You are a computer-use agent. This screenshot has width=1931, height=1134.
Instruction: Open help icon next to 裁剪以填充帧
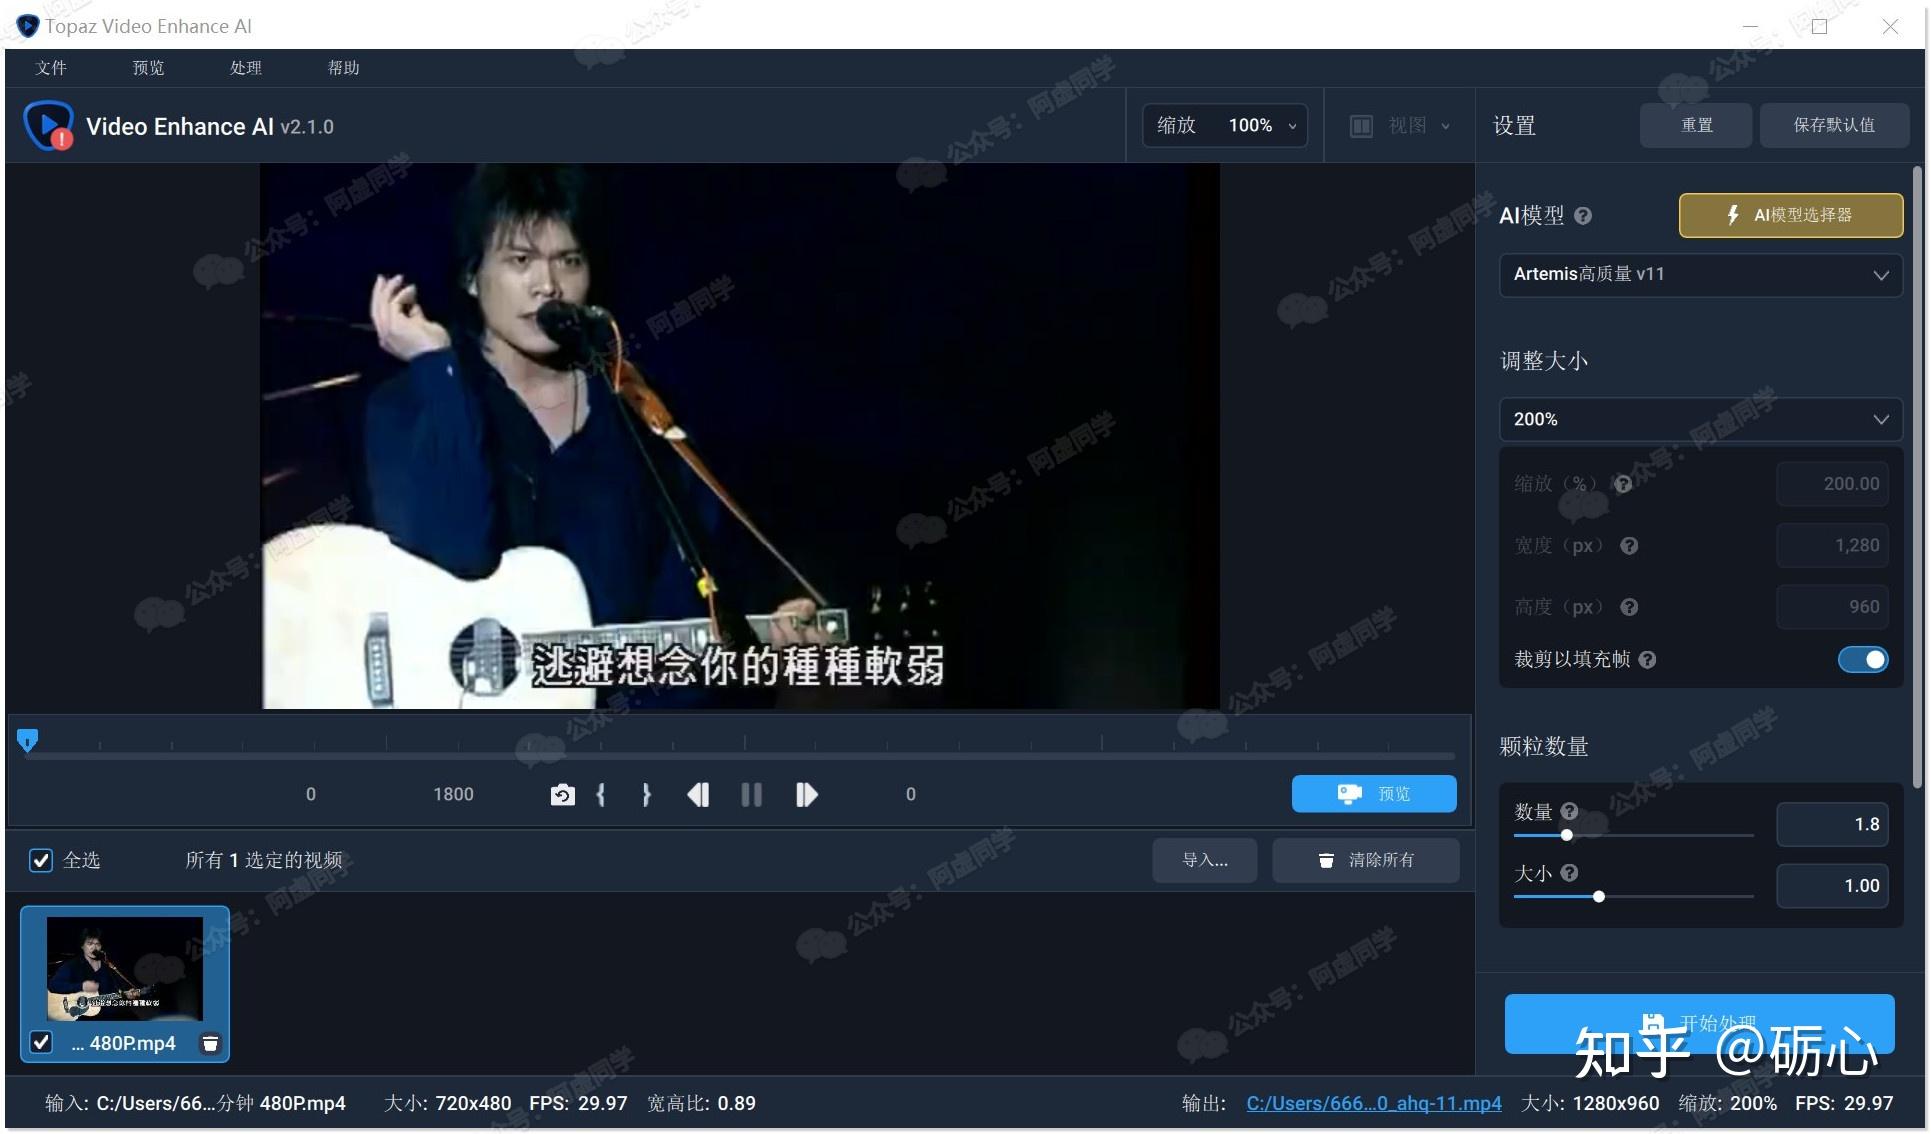[1648, 660]
